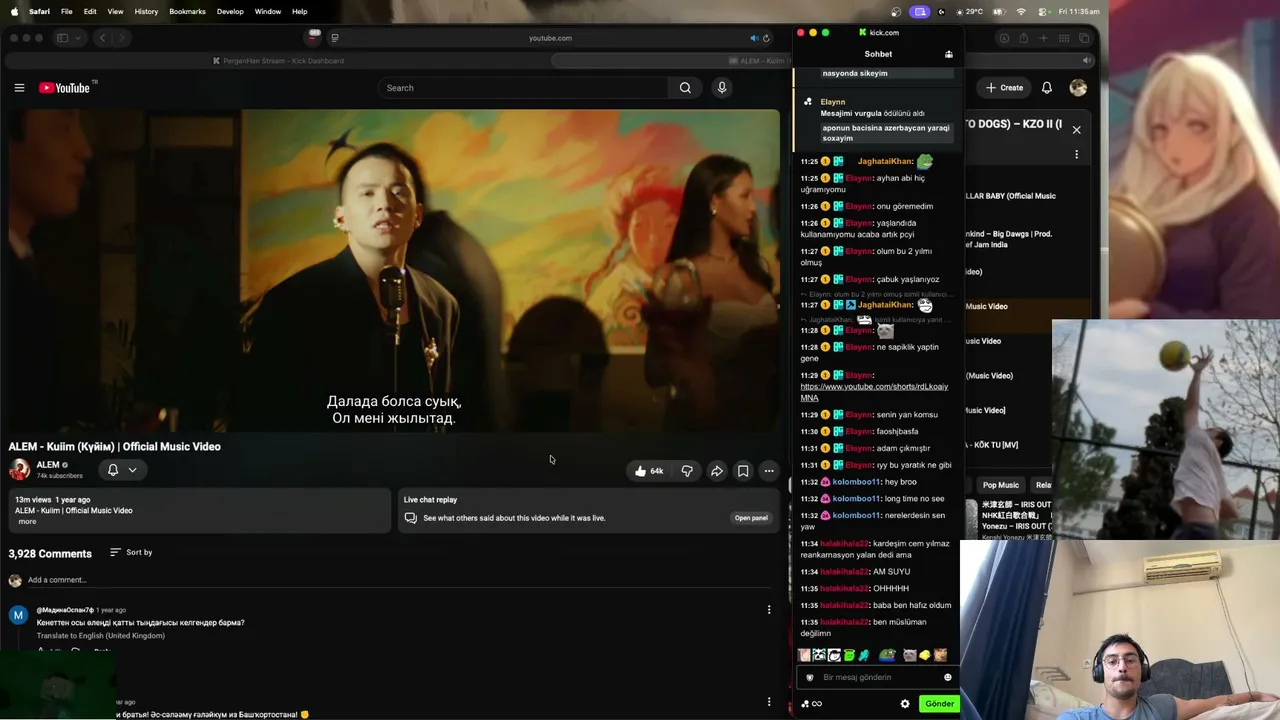Open kolomboo11's profile from 'hey broo' message
This screenshot has width=1280, height=720.
click(858, 482)
